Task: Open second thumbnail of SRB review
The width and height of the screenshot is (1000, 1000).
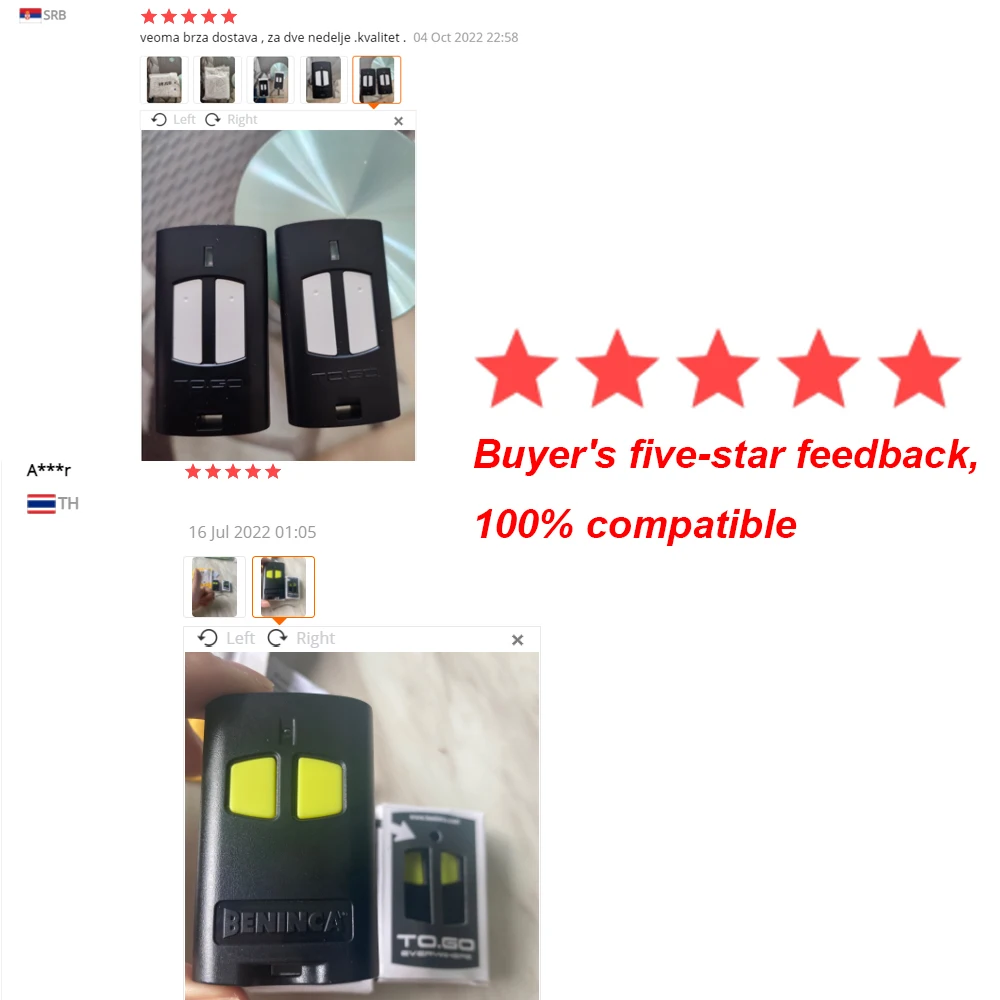Action: pos(217,80)
